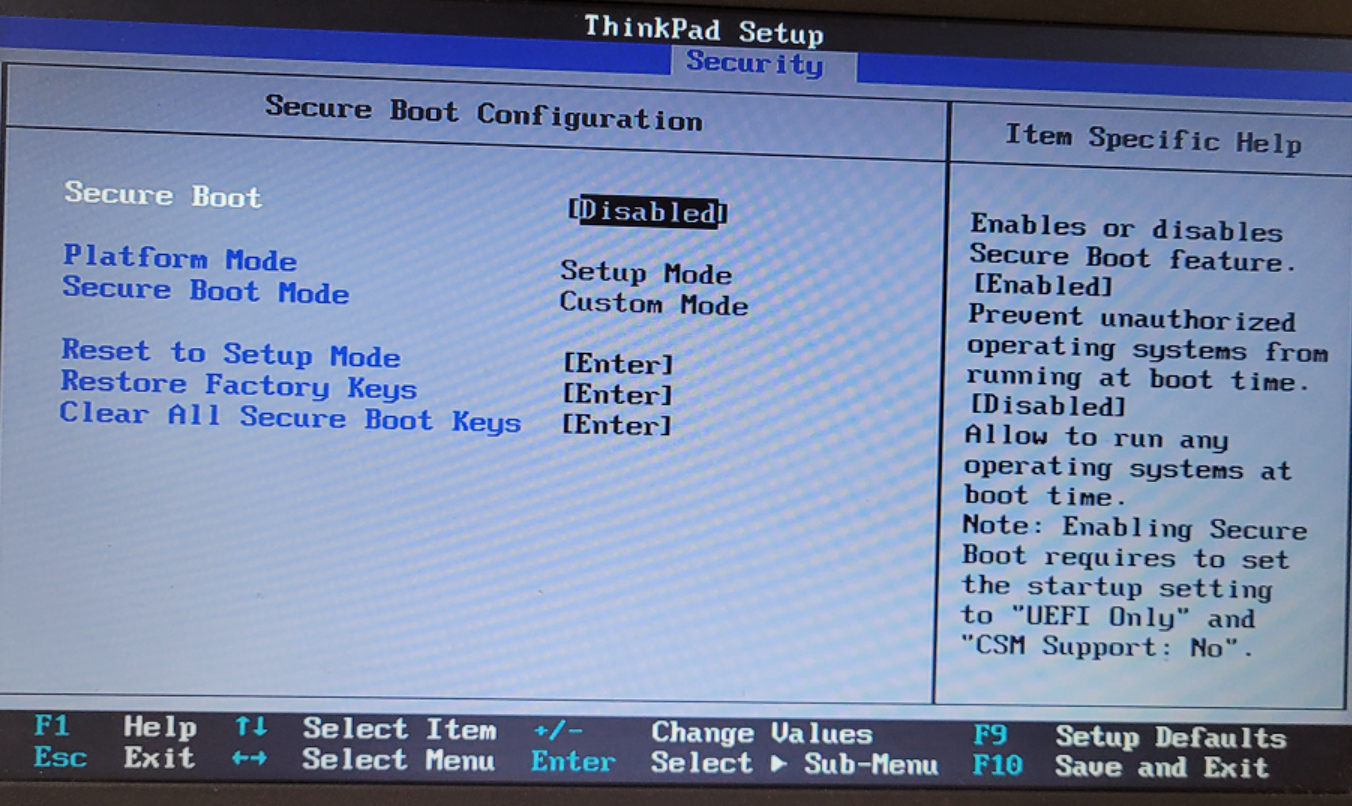
Task: Select Reset to Setup Mode
Action: [x=230, y=353]
